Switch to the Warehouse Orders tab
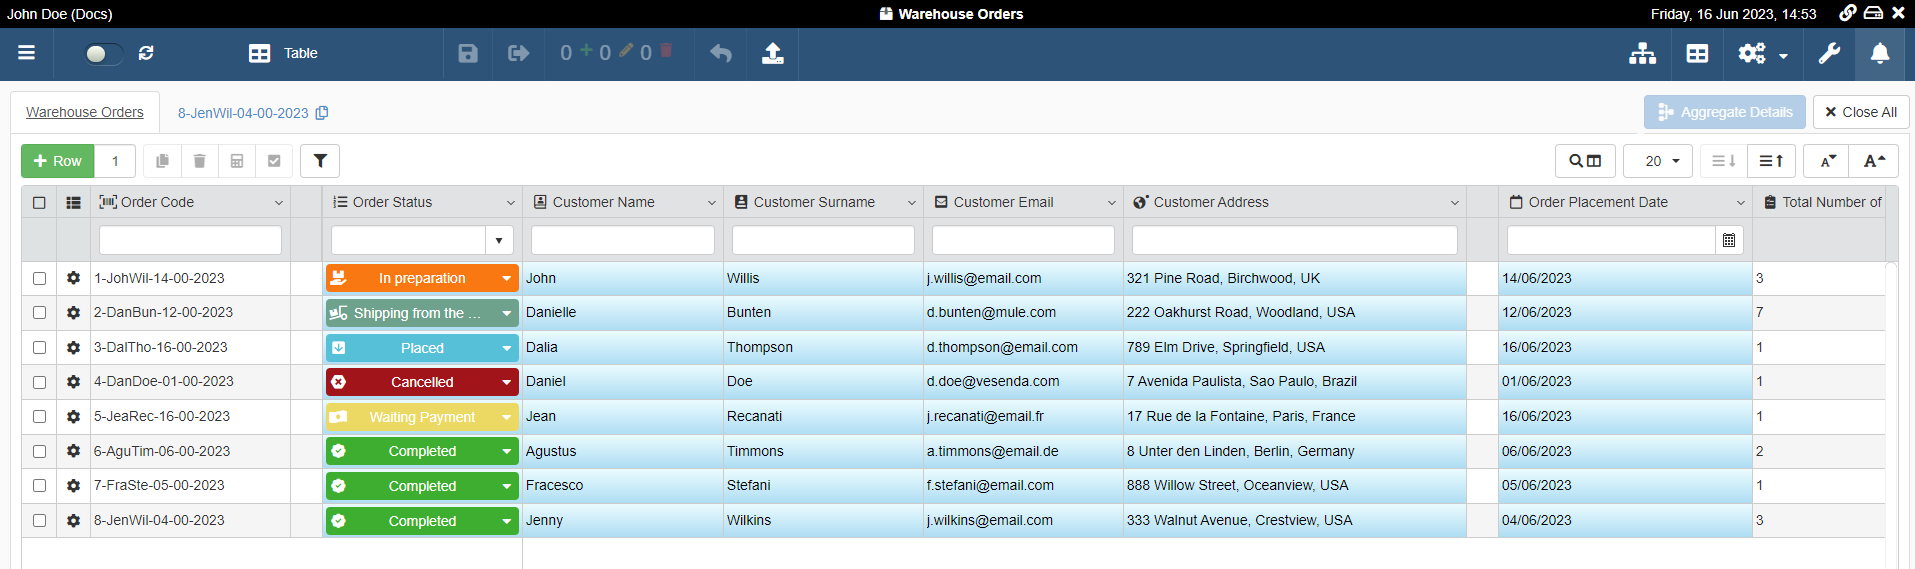 point(85,112)
